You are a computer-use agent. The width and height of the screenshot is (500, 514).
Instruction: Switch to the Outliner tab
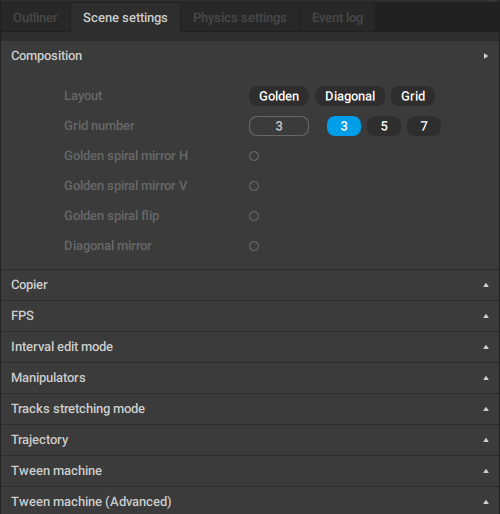pyautogui.click(x=35, y=18)
